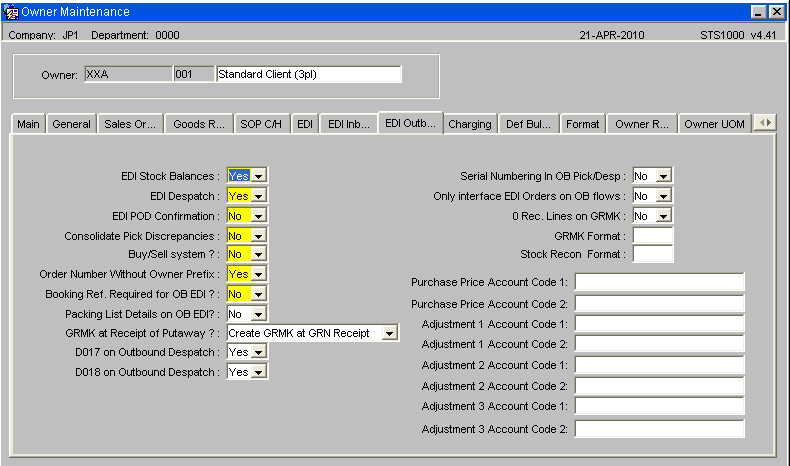Click the Standard Client (3pl) name field
The width and height of the screenshot is (790, 466).
point(308,74)
